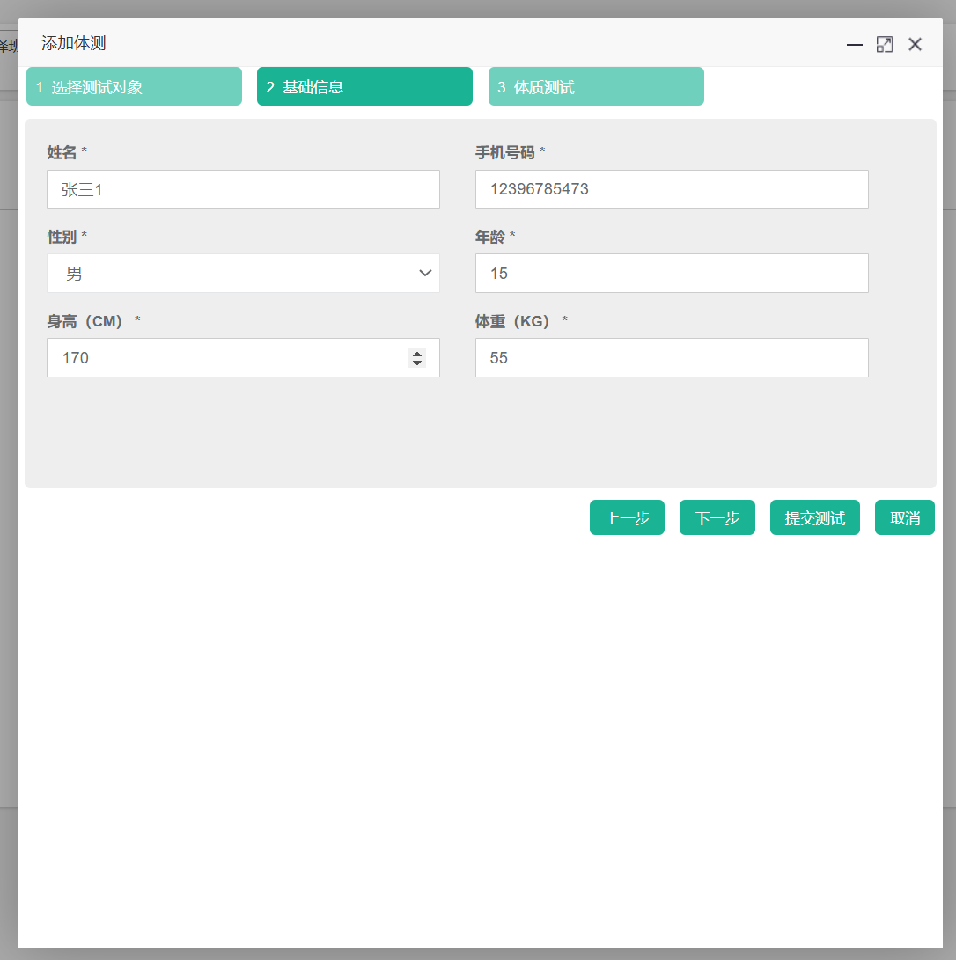Click the up arrow of height spinner

tap(417, 353)
